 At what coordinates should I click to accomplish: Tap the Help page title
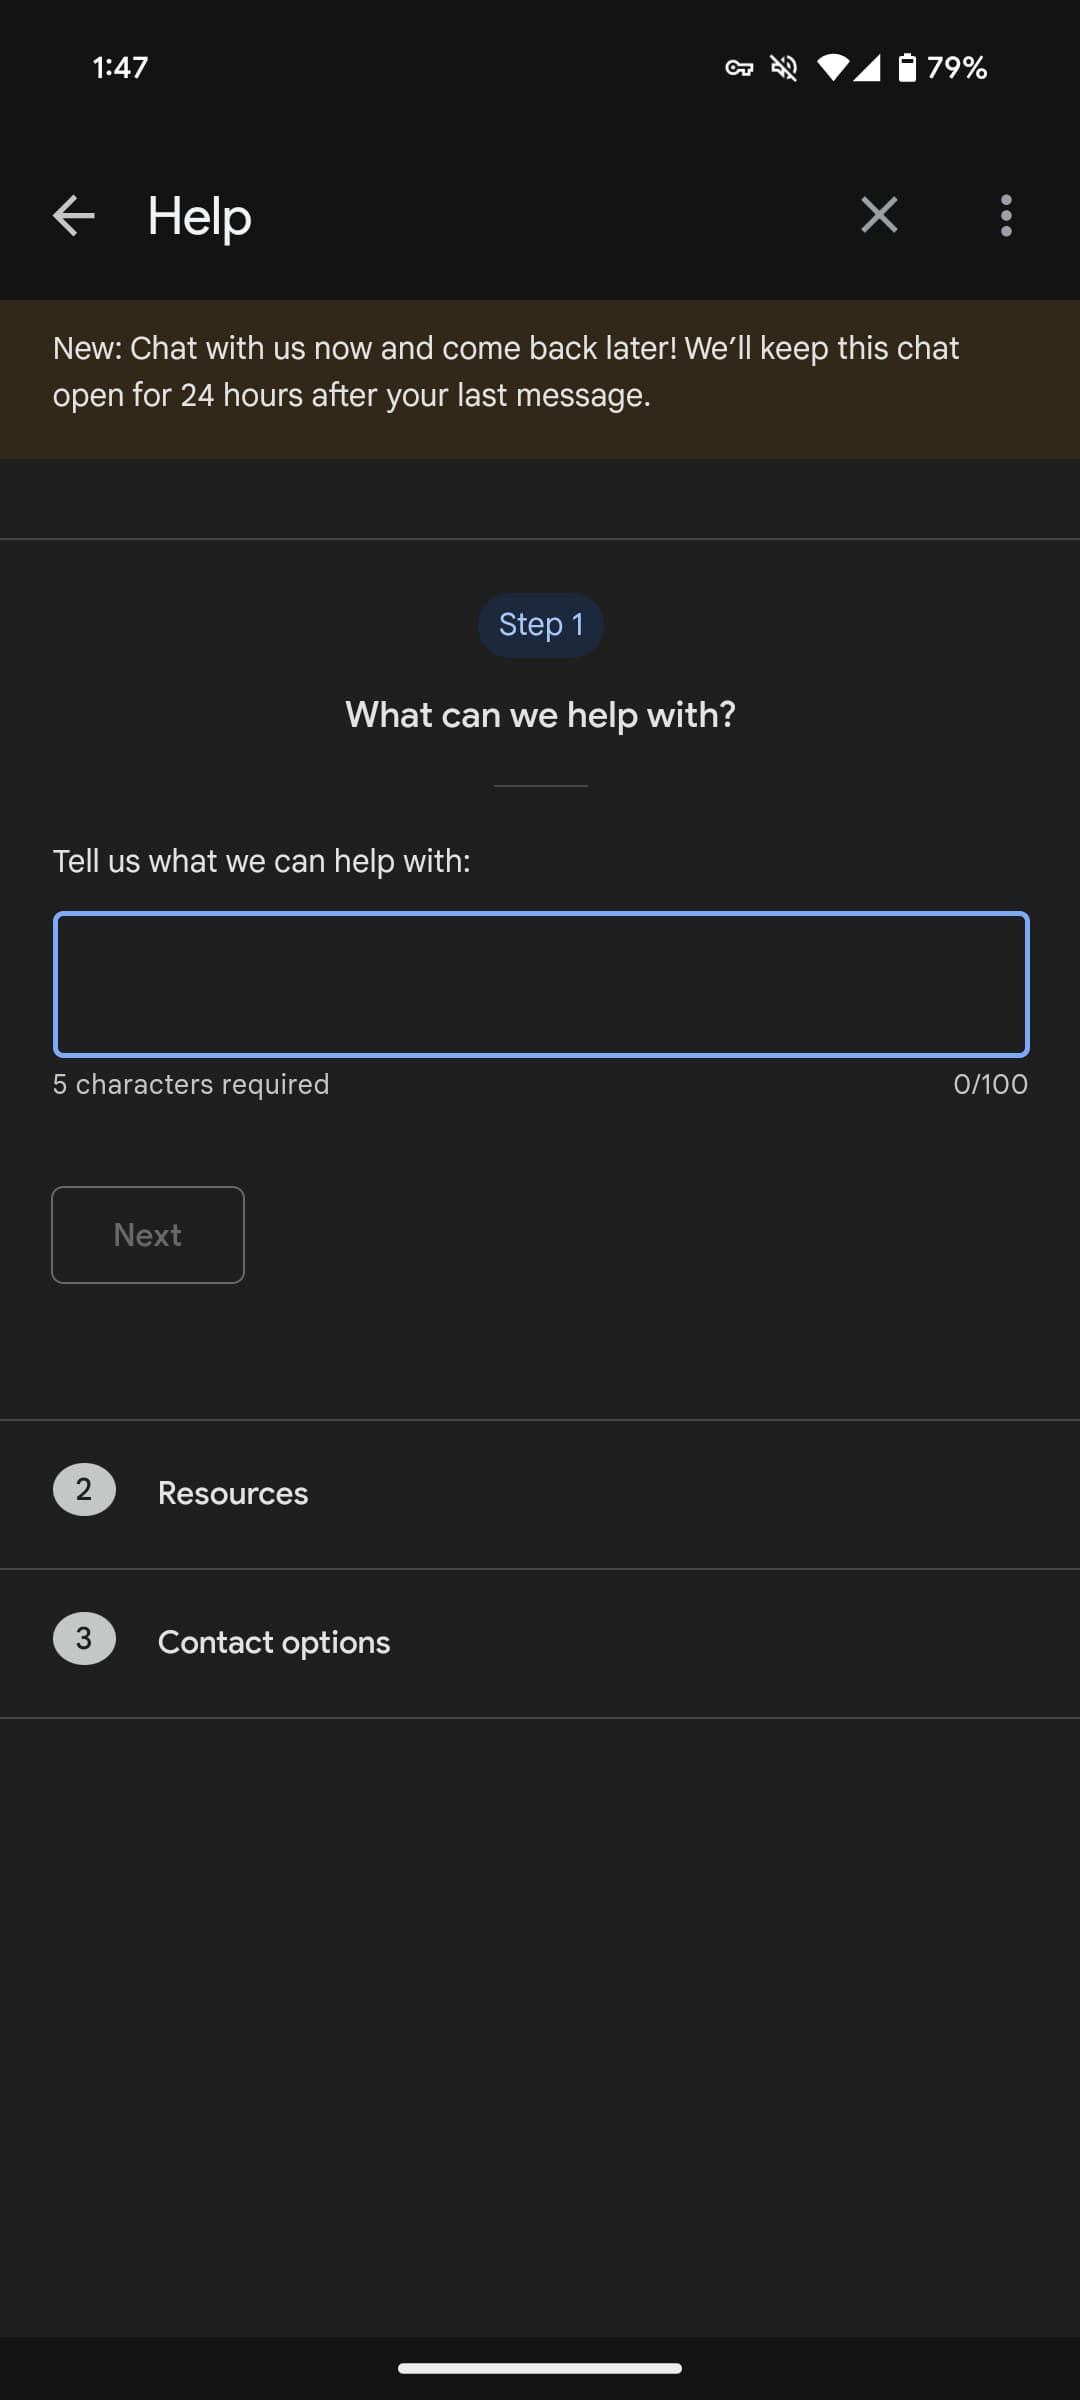[199, 216]
